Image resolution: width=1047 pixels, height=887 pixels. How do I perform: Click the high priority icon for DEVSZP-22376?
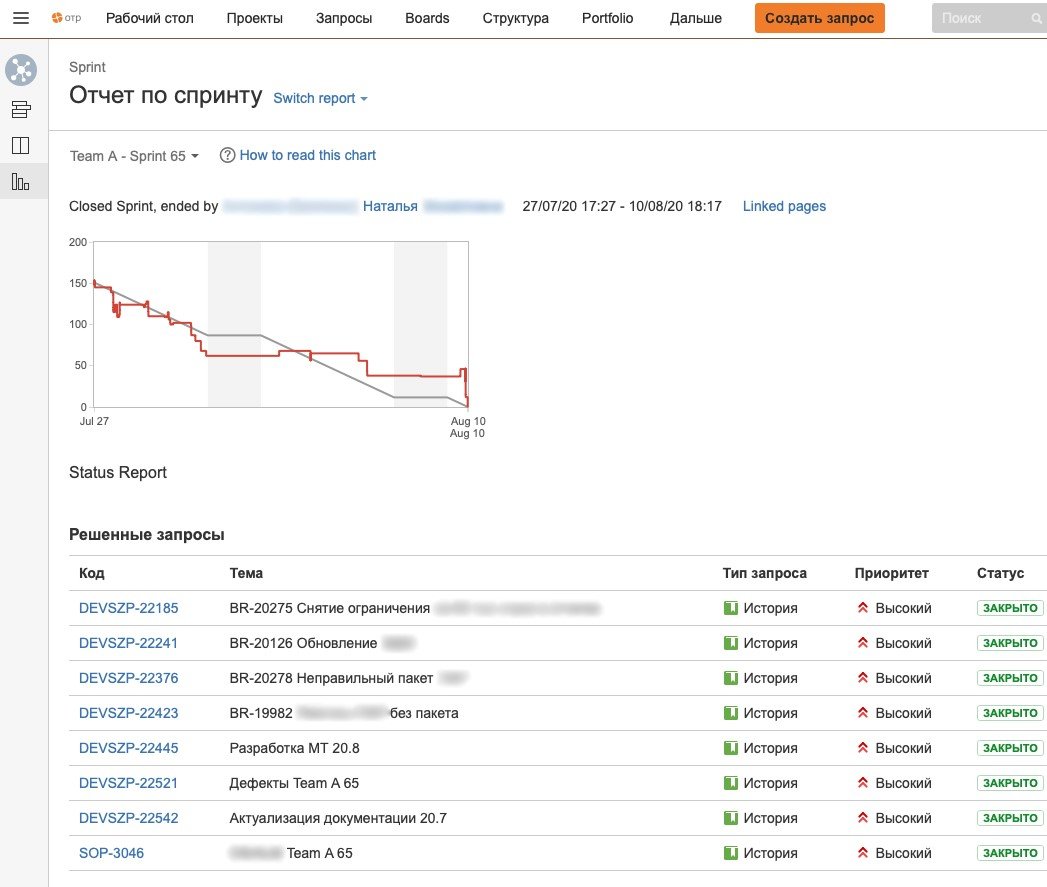(863, 677)
